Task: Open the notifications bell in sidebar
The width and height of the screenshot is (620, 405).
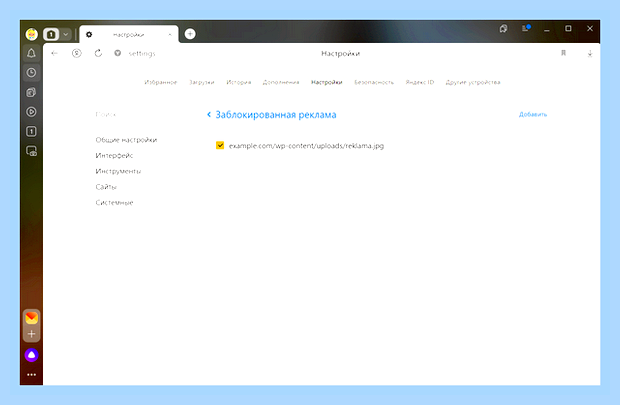Action: (x=31, y=53)
